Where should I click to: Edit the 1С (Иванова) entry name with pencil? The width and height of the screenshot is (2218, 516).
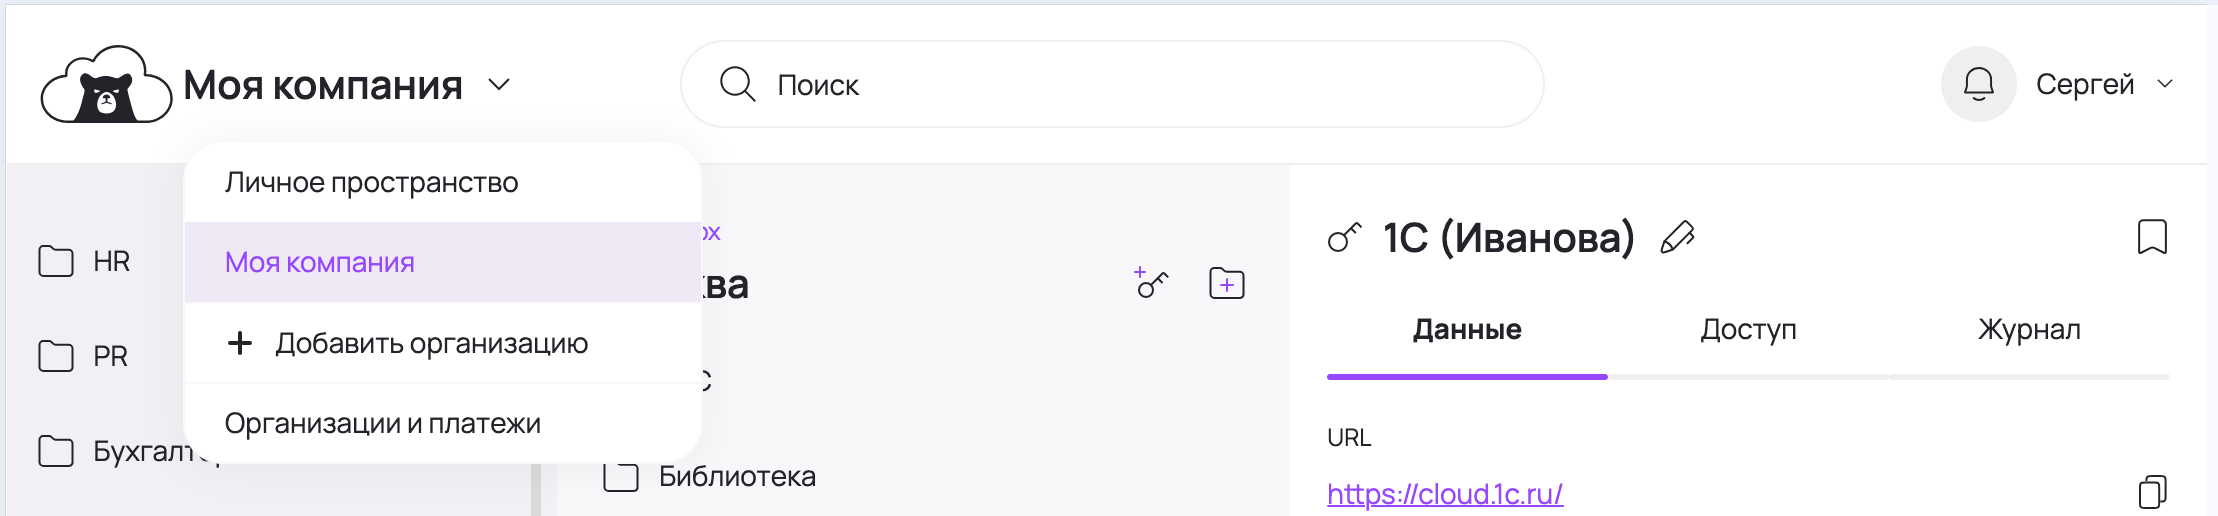point(1677,238)
